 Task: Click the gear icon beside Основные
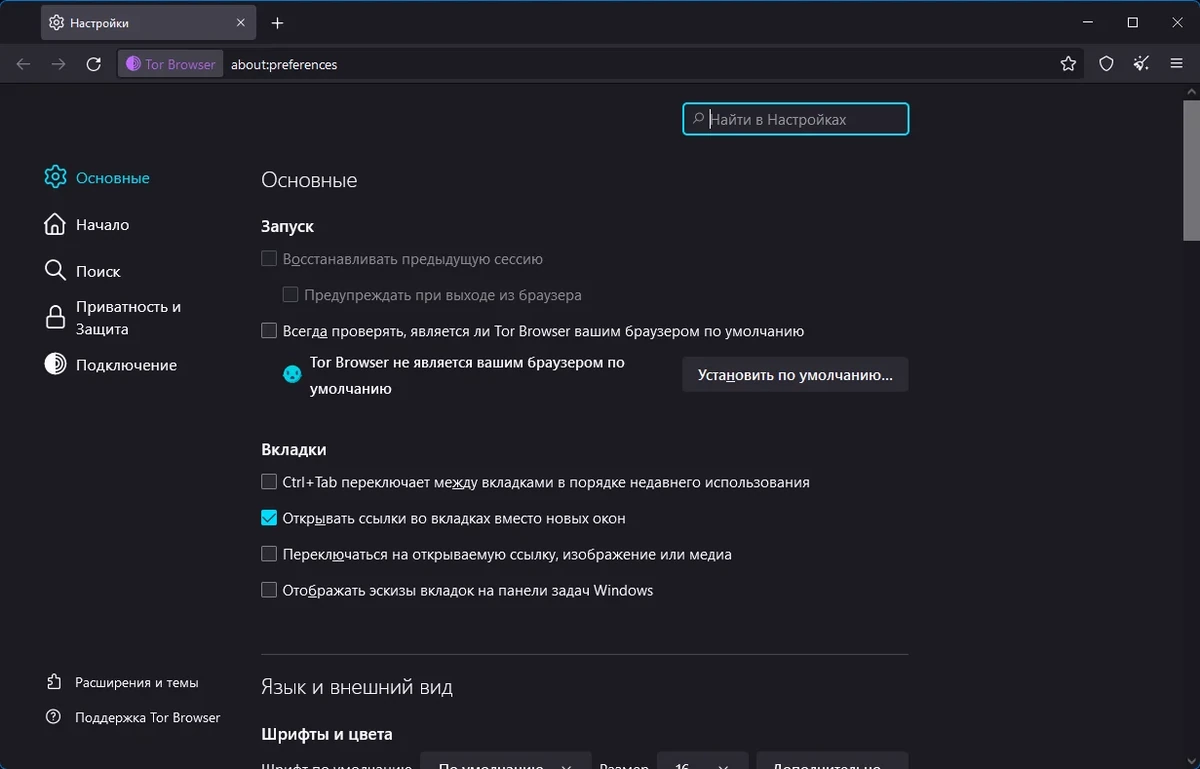click(x=55, y=178)
